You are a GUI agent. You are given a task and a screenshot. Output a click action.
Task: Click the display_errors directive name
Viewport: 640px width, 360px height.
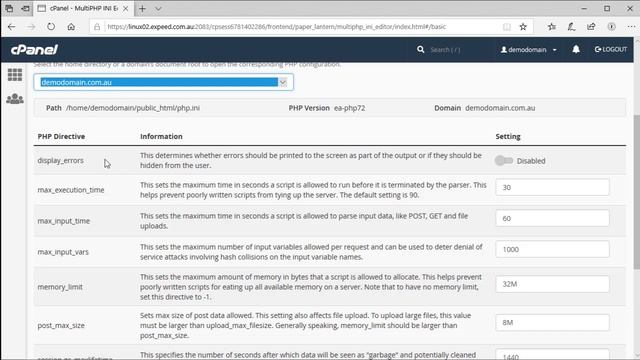(x=60, y=160)
